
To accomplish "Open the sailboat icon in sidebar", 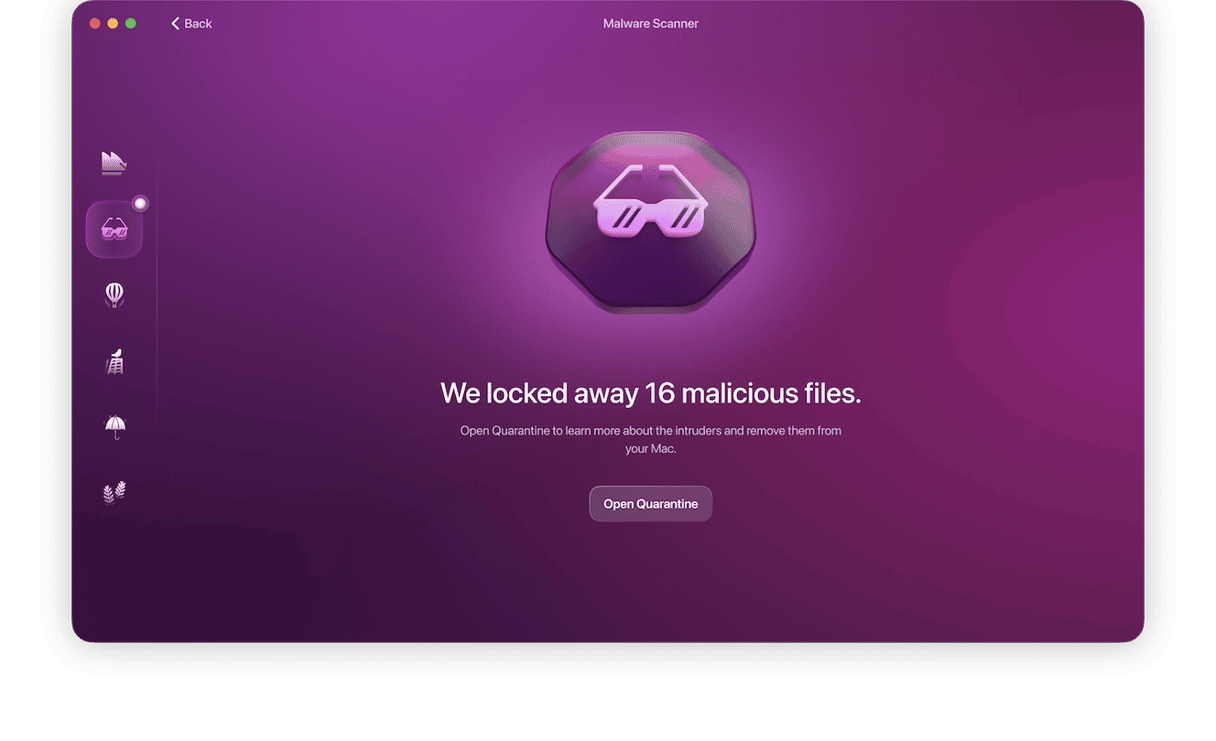I will (x=114, y=163).
